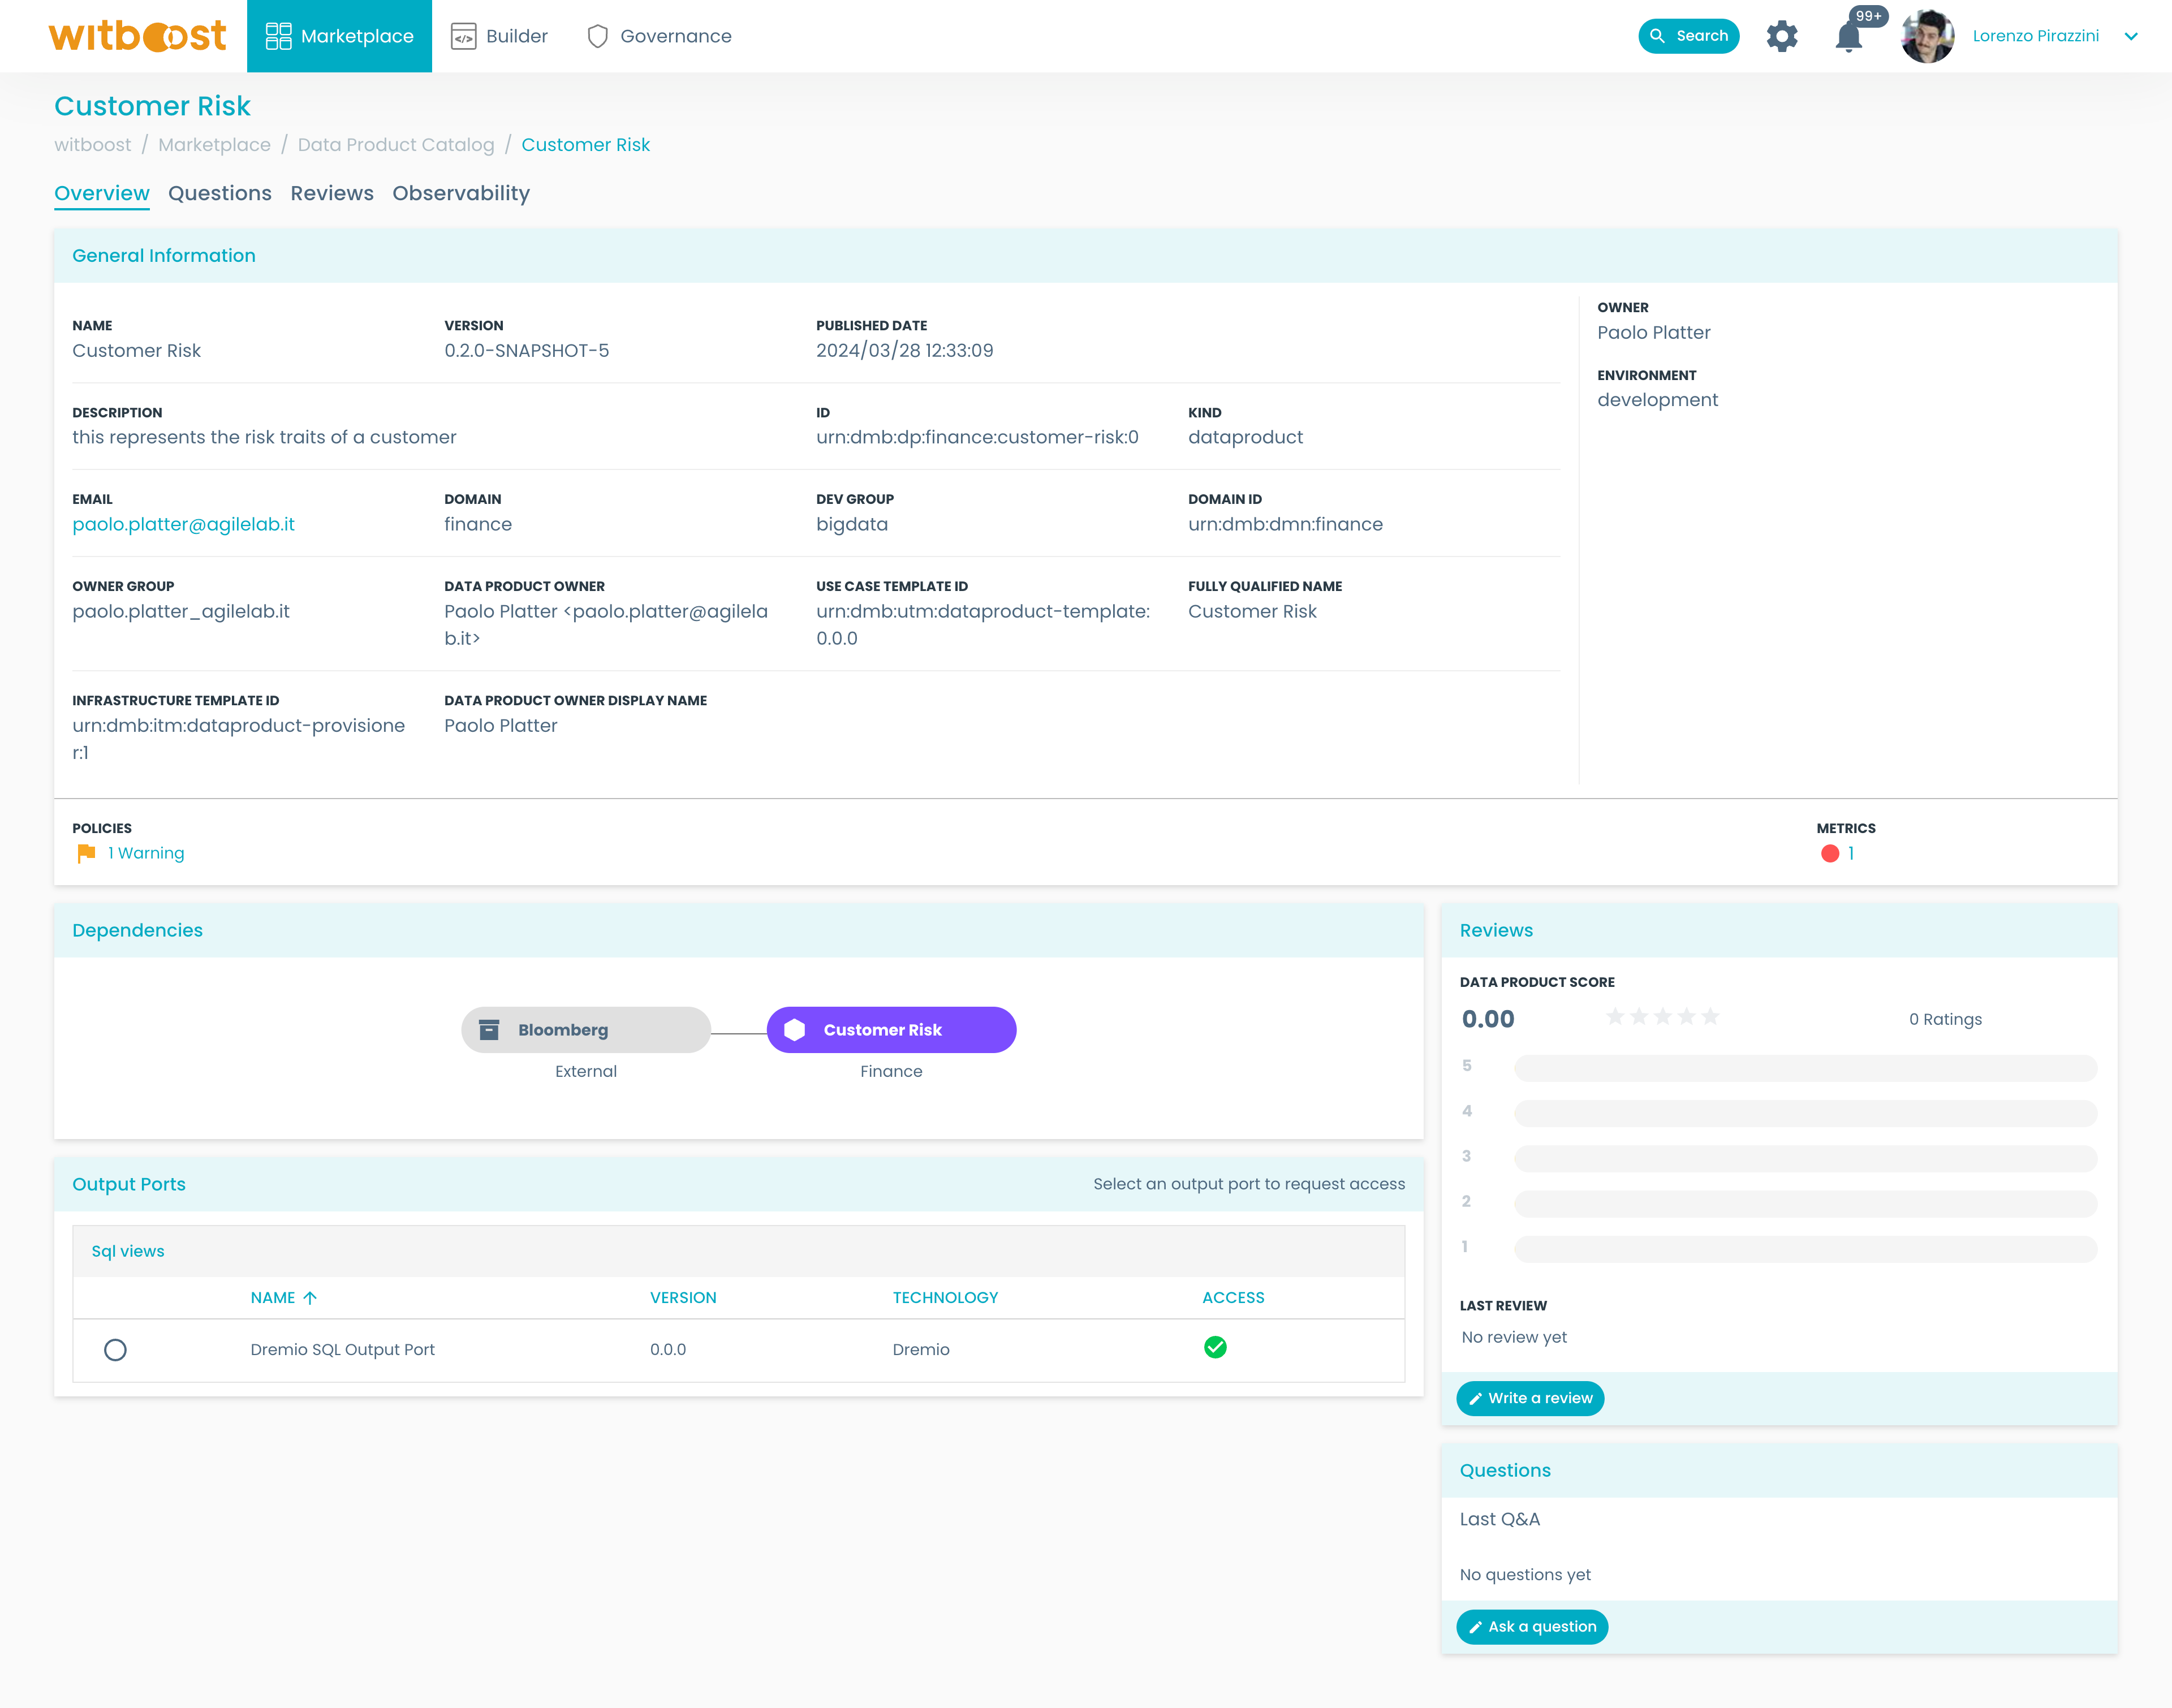The height and width of the screenshot is (1708, 2172).
Task: Switch to the Questions tab
Action: coord(220,193)
